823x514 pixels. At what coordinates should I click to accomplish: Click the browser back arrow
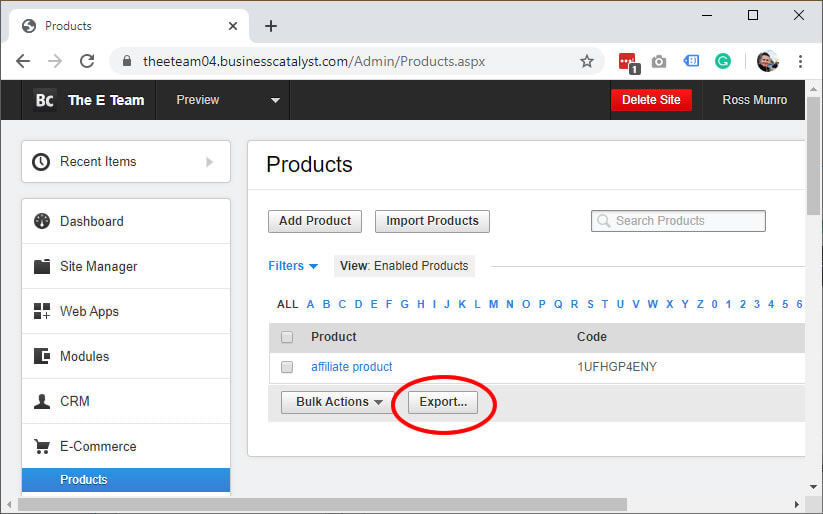[23, 61]
